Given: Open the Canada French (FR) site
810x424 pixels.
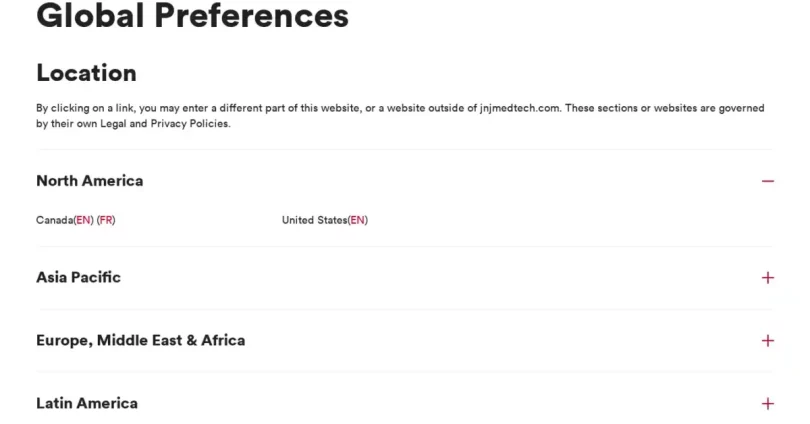Looking at the screenshot, I should coord(106,220).
